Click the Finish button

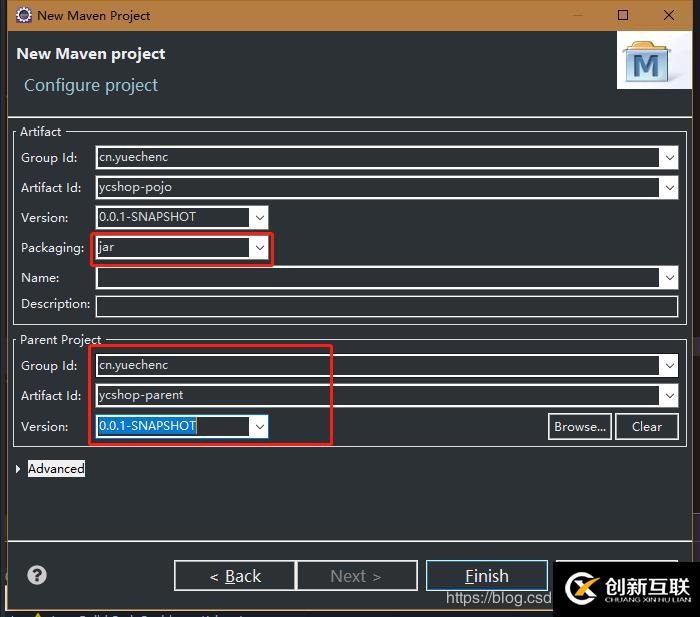pyautogui.click(x=487, y=576)
